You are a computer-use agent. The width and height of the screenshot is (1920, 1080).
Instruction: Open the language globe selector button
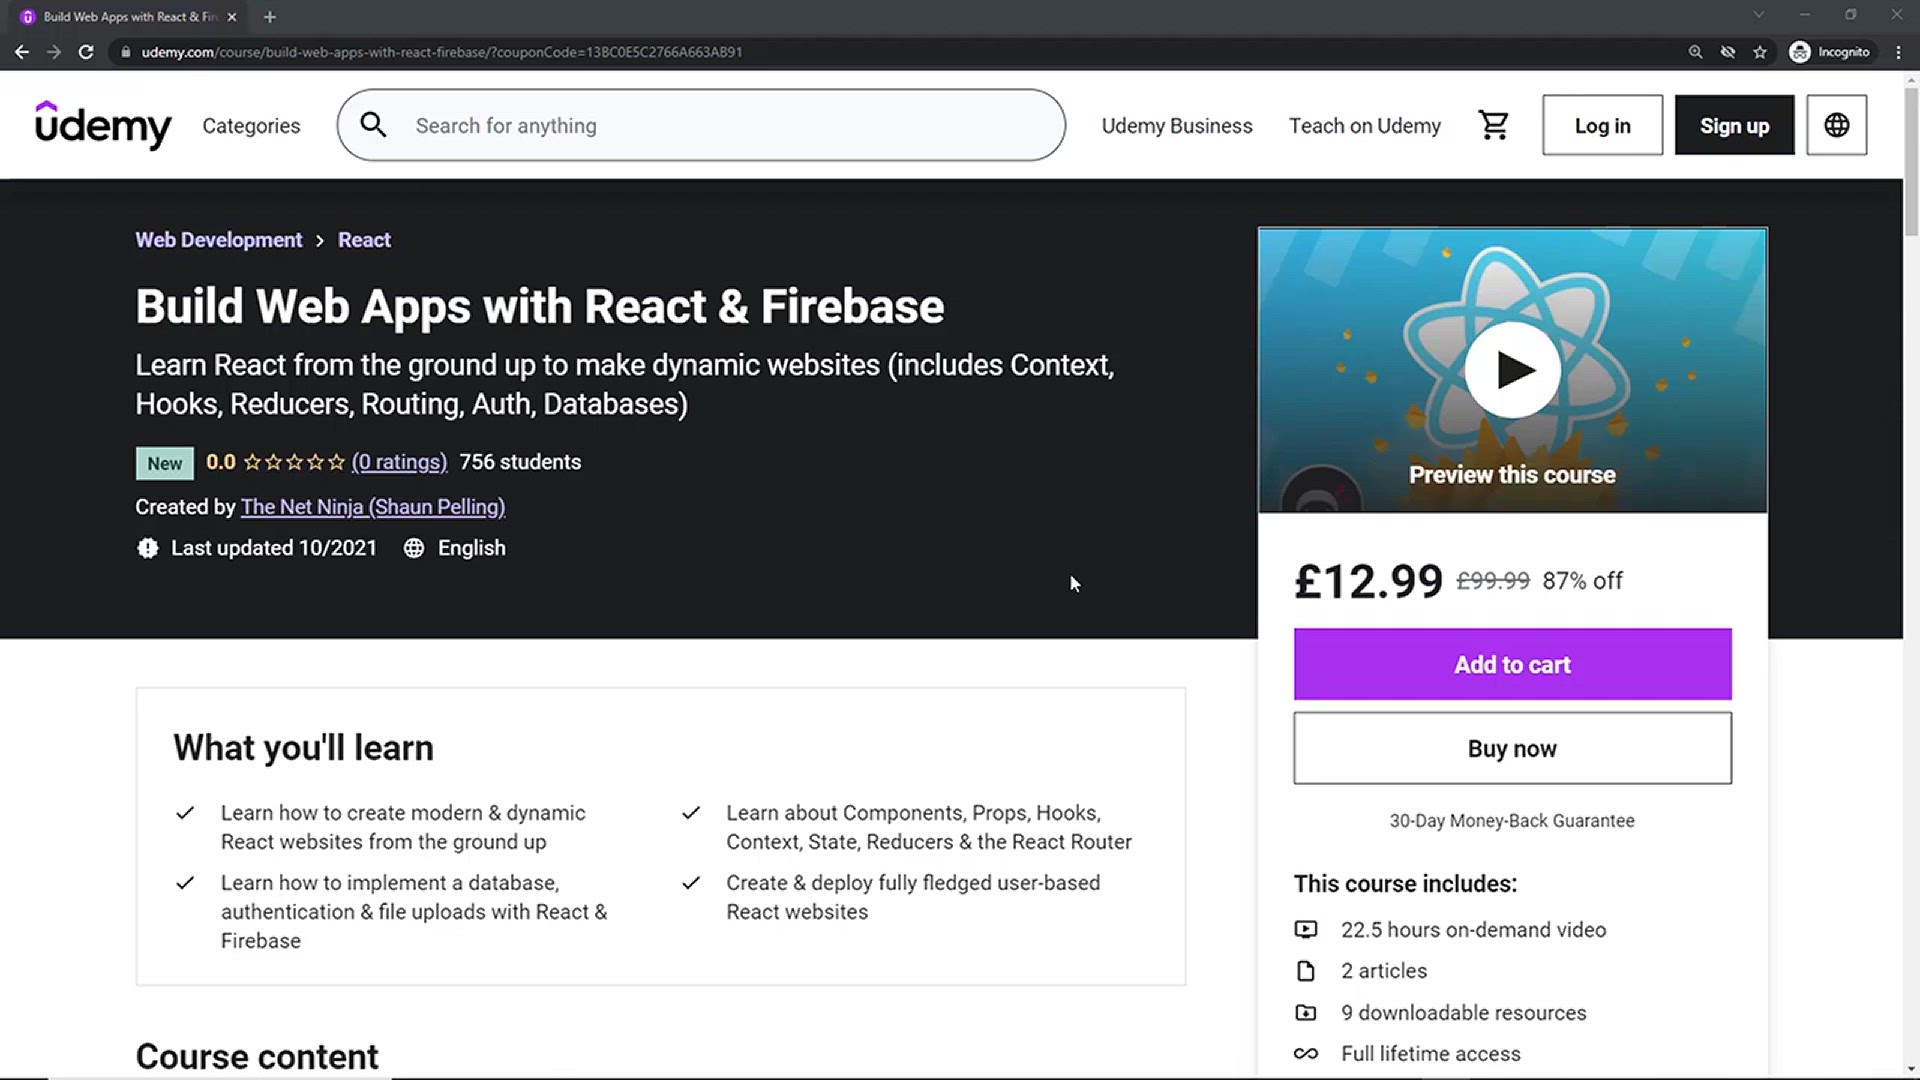pyautogui.click(x=1836, y=125)
